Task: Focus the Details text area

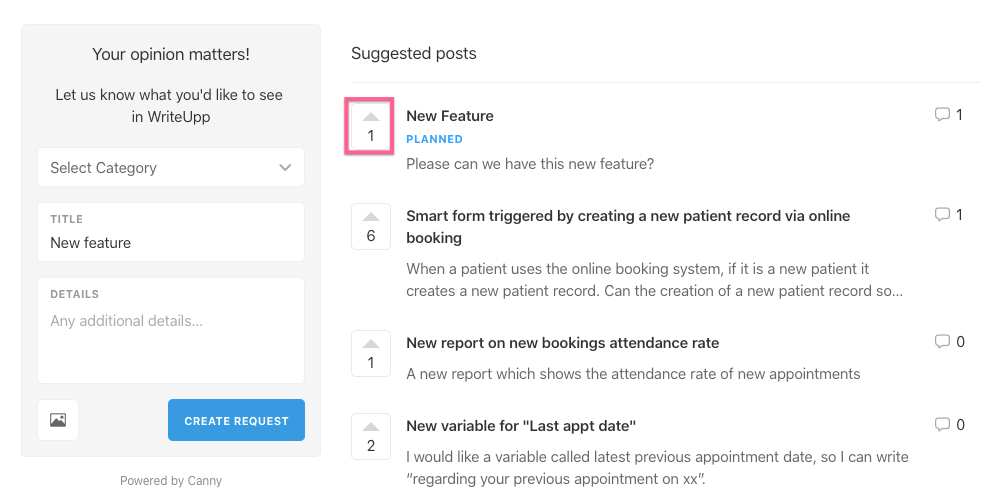Action: [171, 330]
